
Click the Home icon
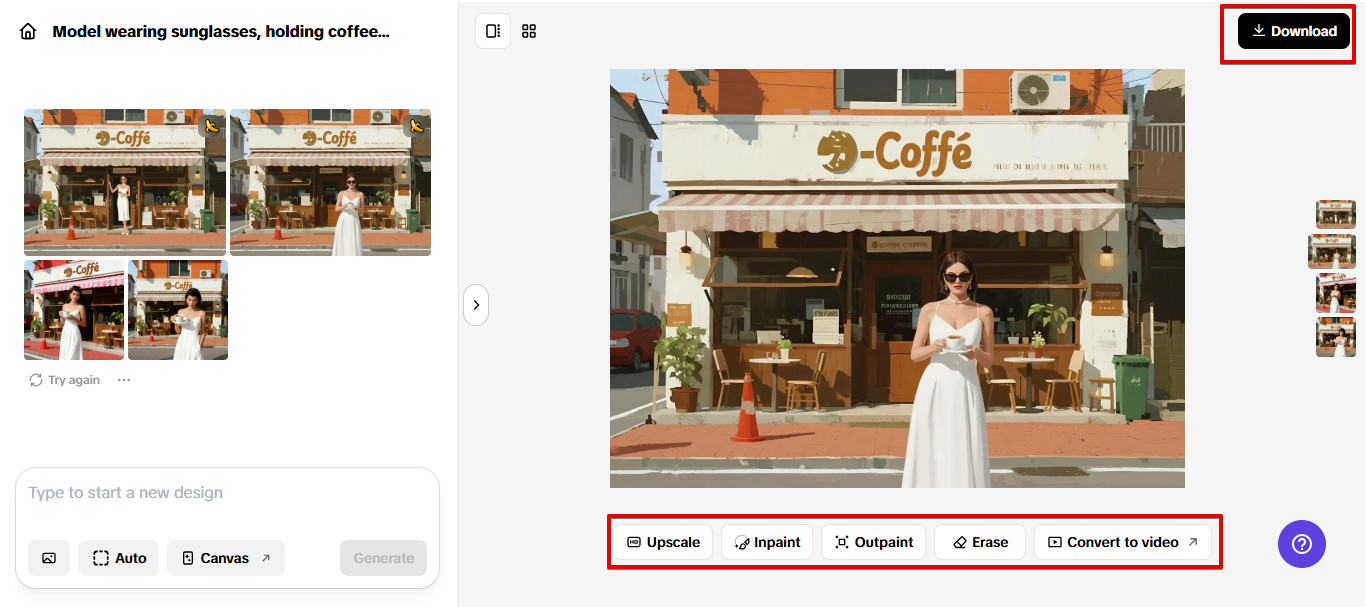coord(27,30)
